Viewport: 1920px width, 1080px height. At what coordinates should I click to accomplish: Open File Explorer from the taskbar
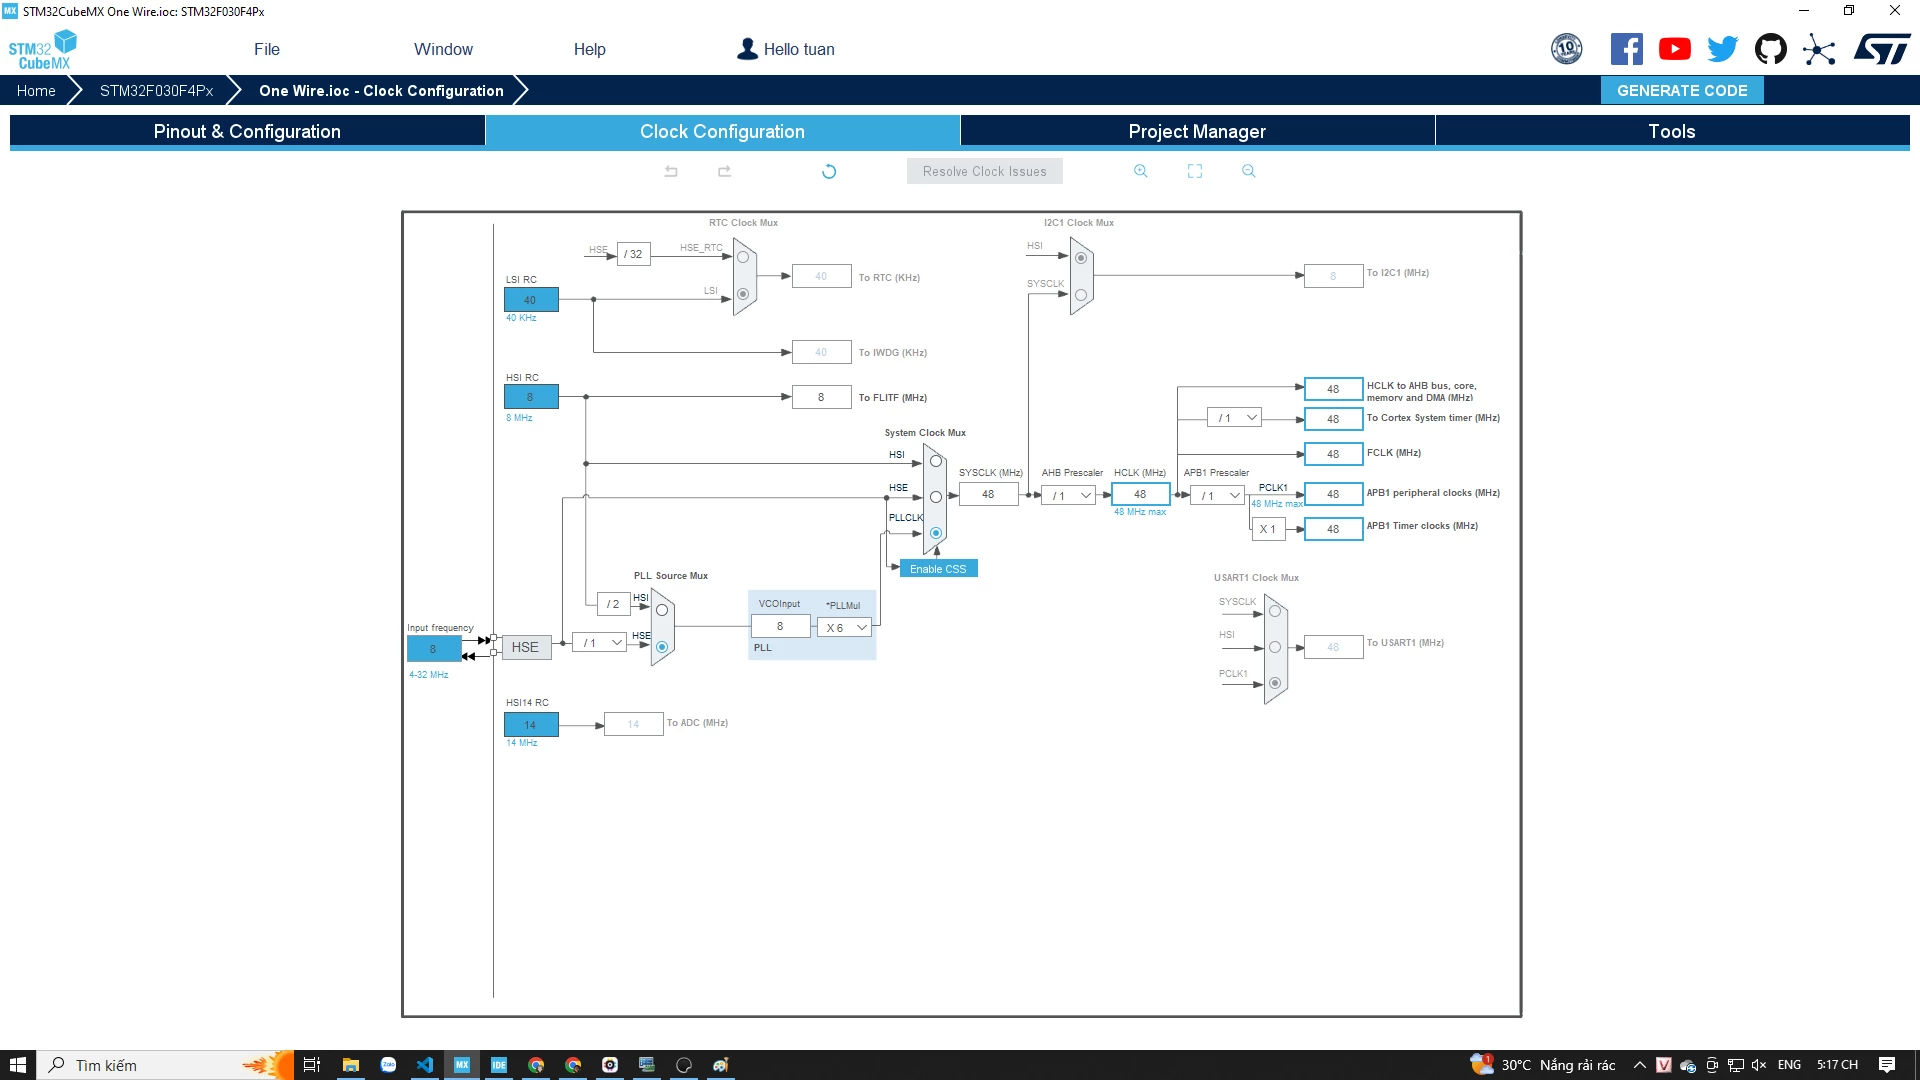(351, 1065)
